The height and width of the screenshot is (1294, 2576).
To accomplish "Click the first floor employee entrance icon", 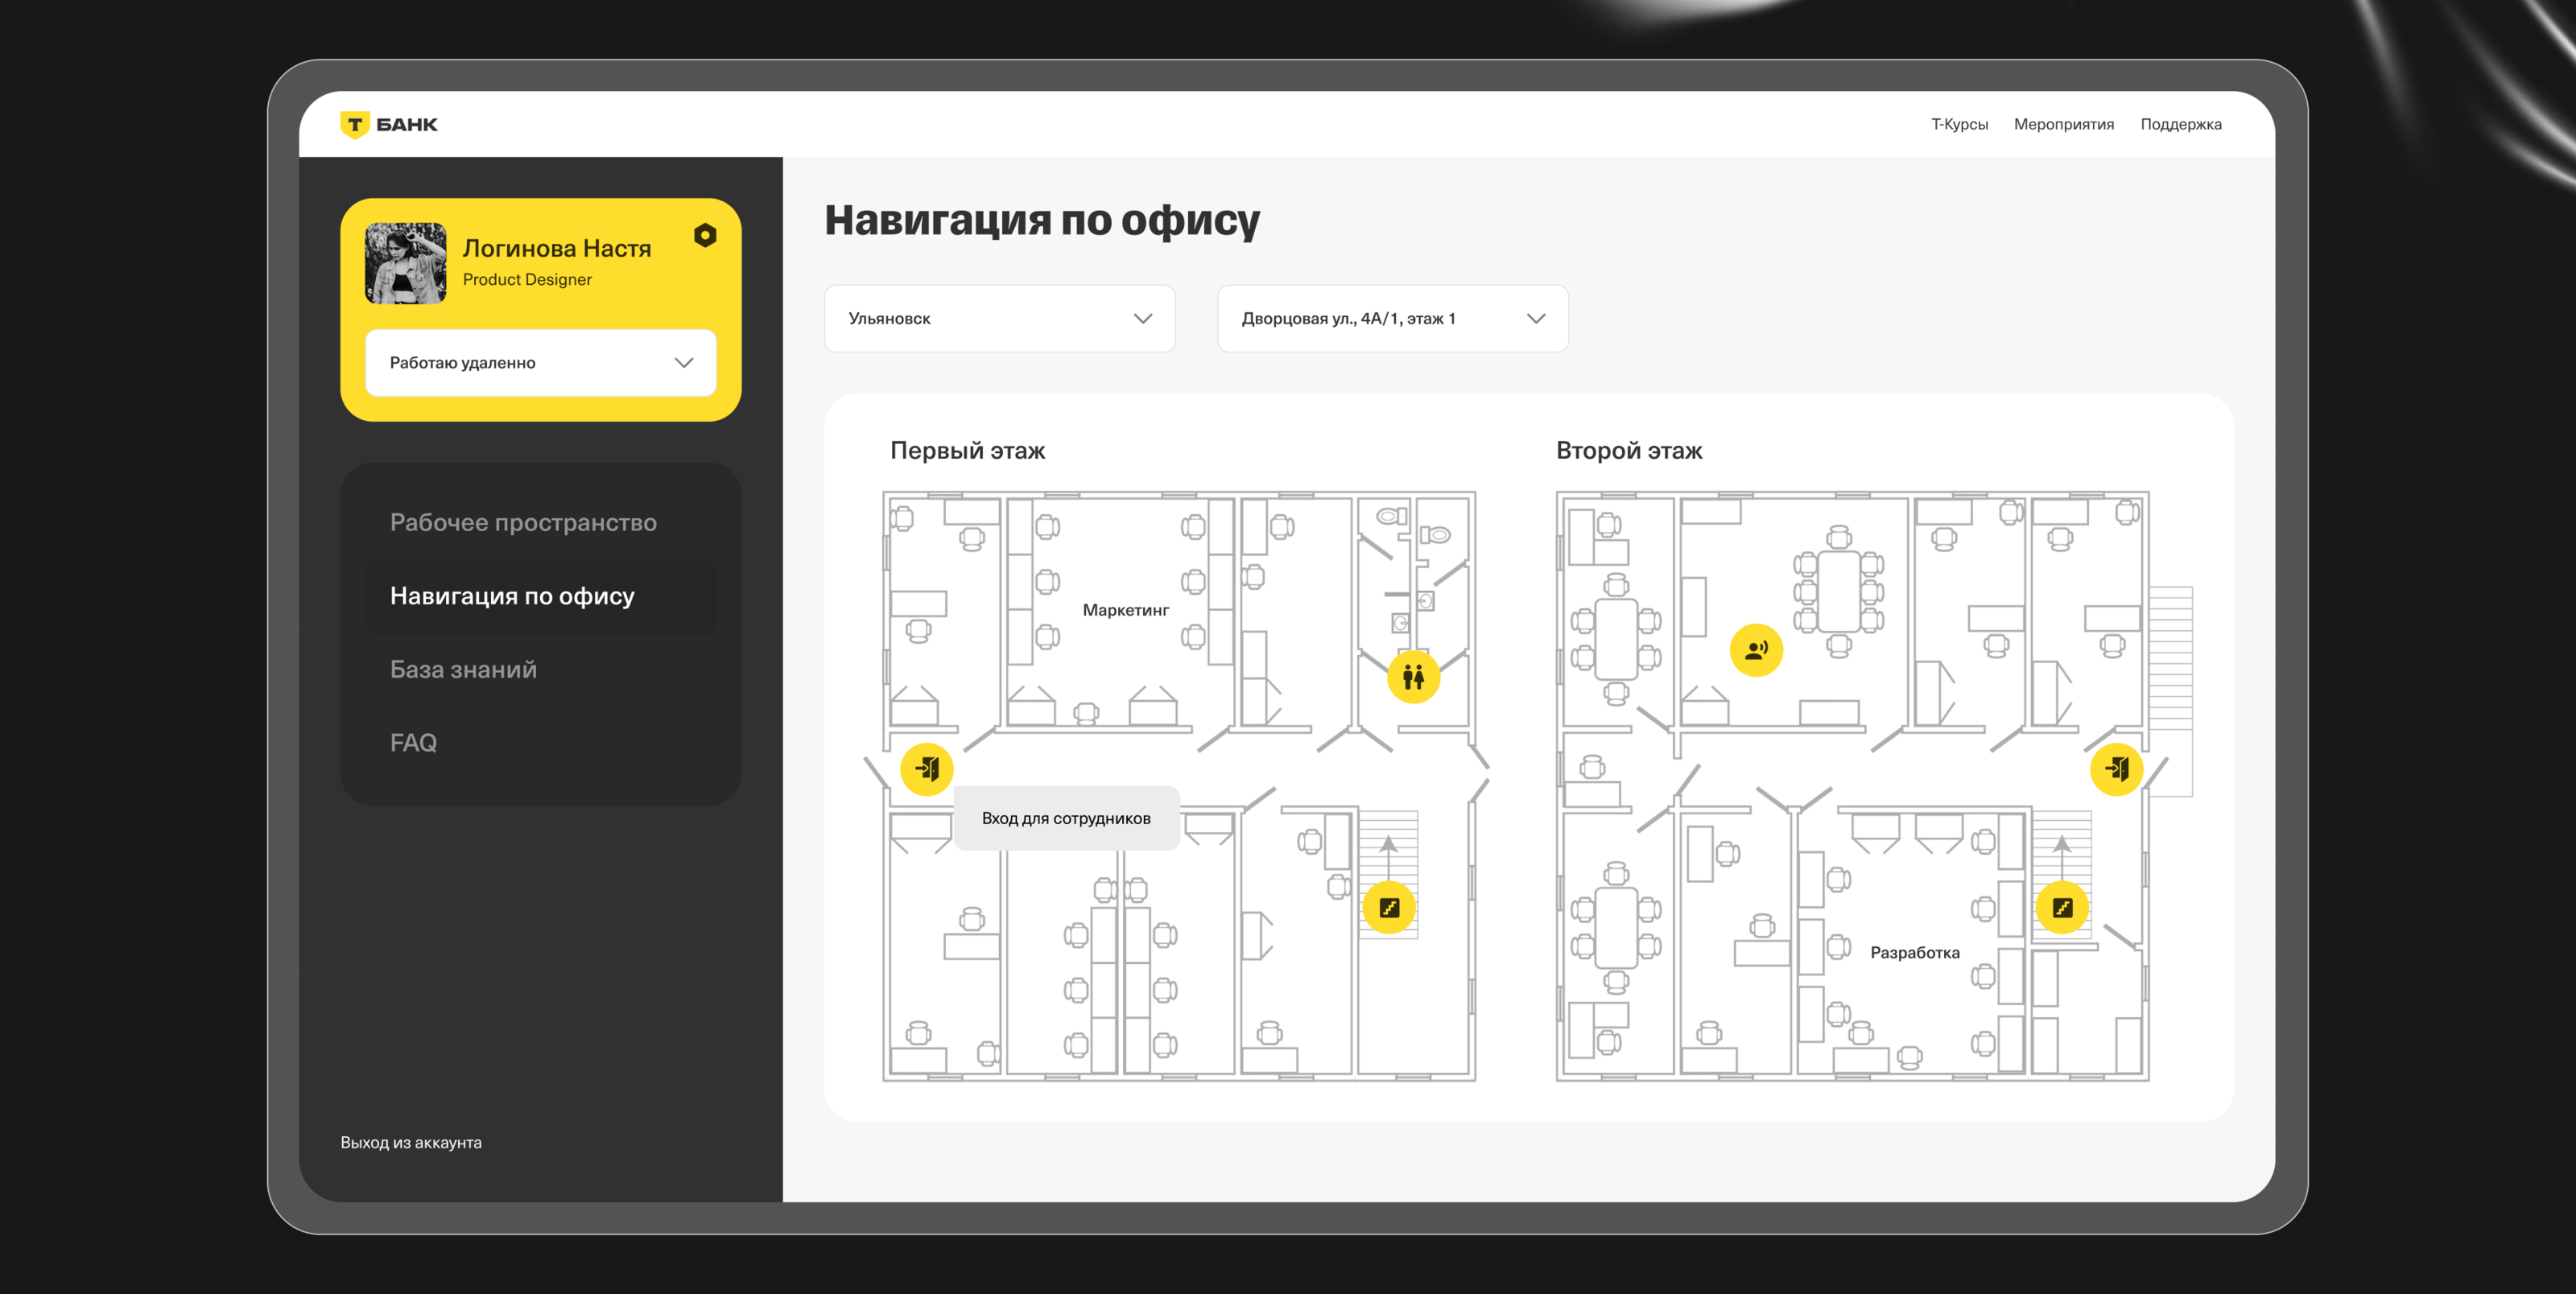I will tap(926, 768).
